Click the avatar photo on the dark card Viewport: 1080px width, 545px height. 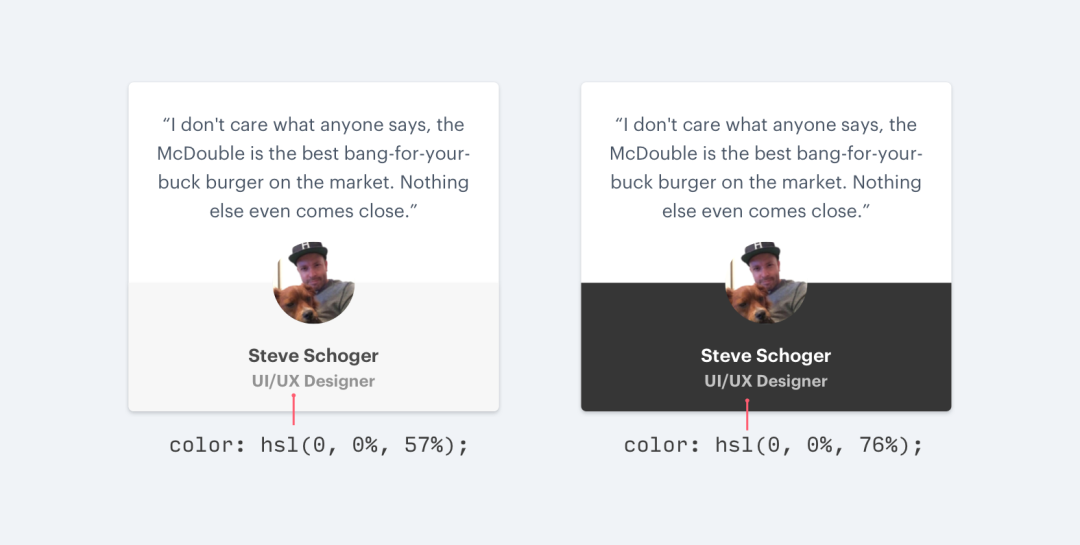coord(766,282)
